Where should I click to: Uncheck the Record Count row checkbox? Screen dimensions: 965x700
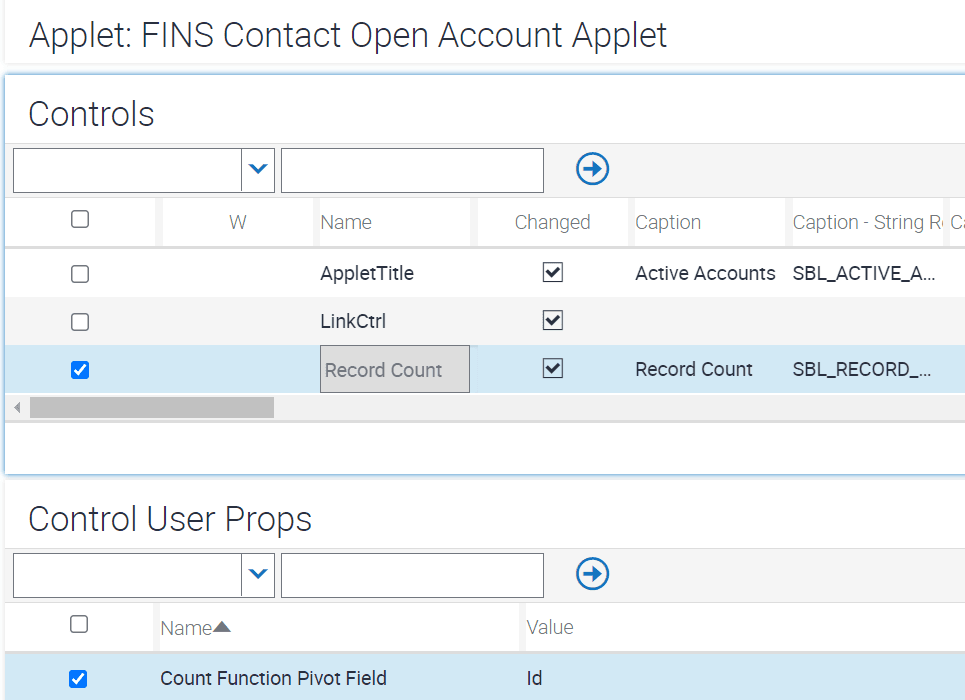tap(79, 369)
